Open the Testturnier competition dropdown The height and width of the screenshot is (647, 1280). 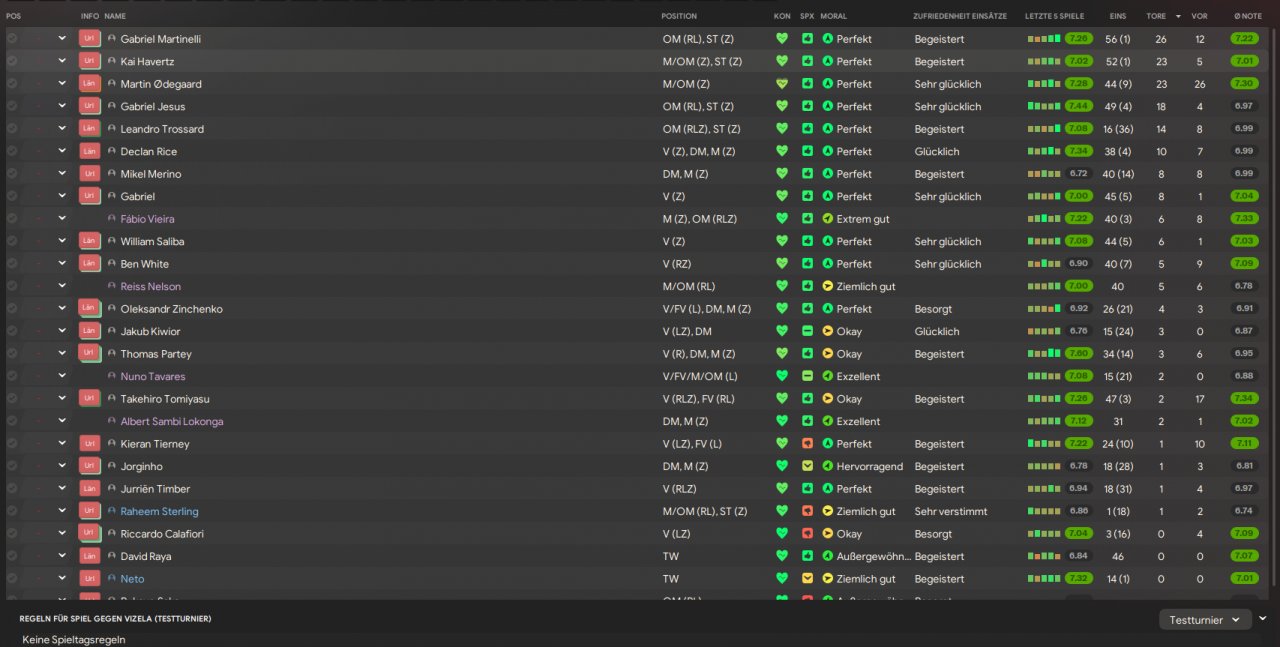(x=1205, y=620)
